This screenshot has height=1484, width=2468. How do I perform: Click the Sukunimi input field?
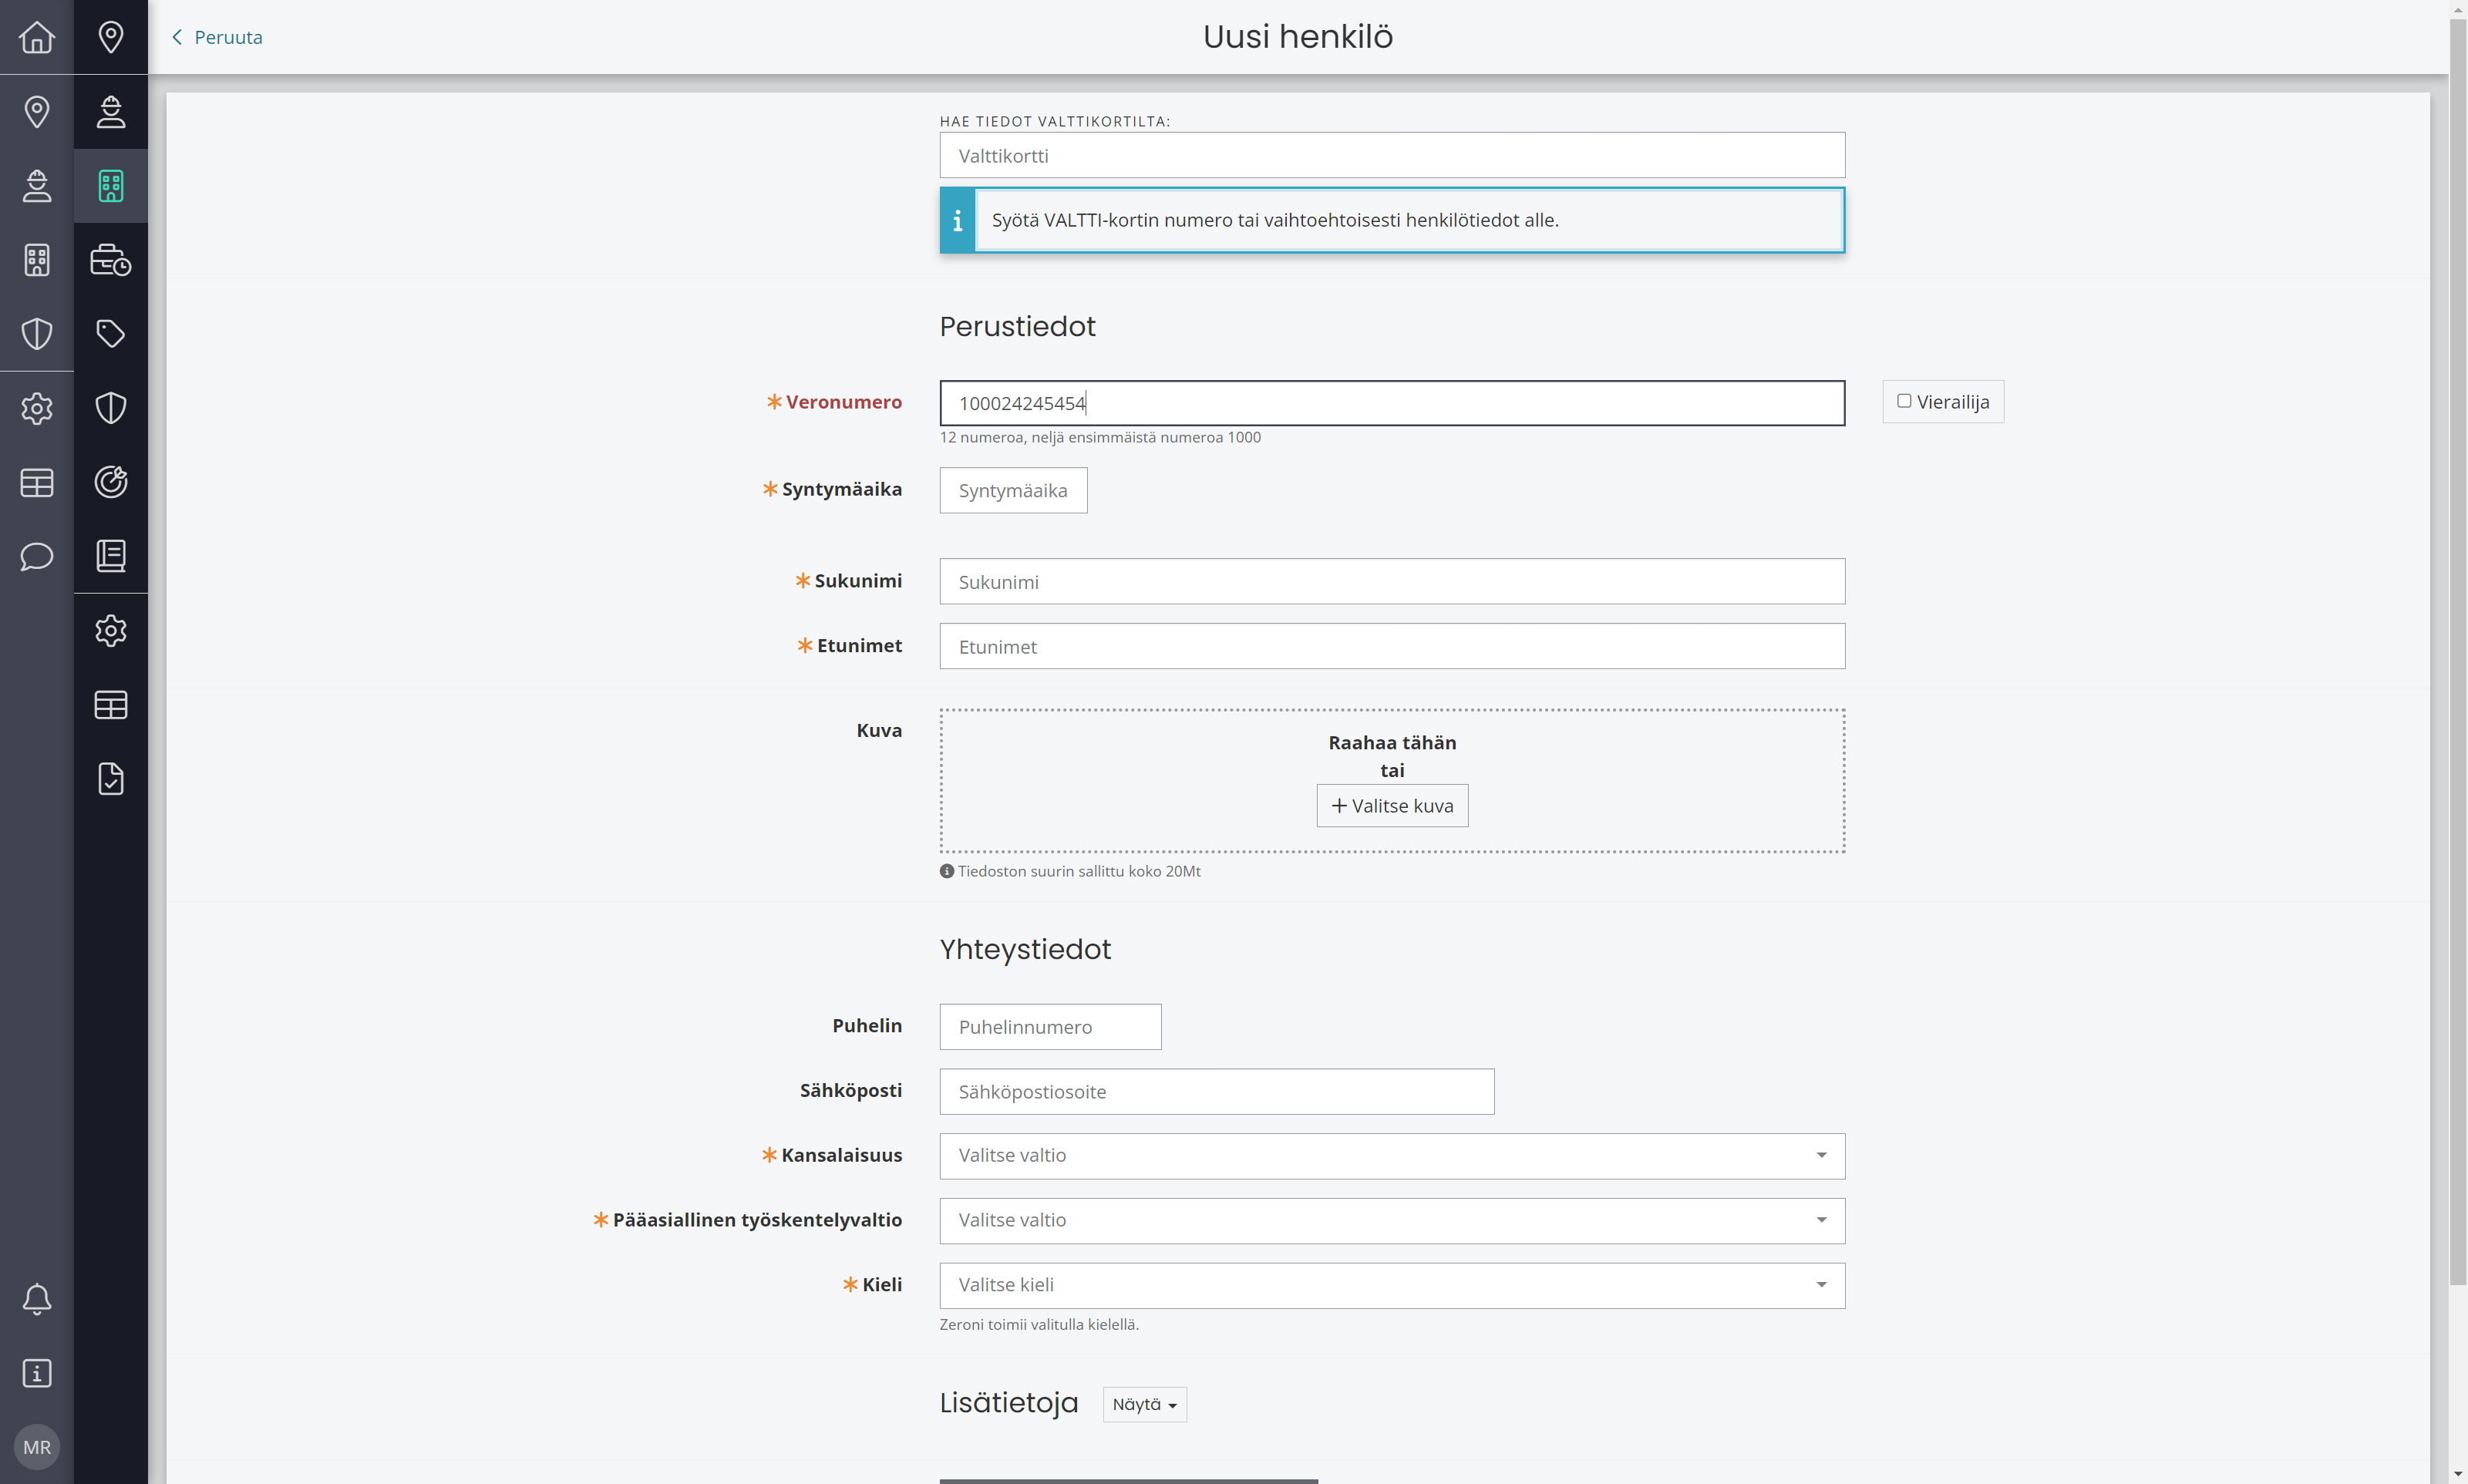1392,581
